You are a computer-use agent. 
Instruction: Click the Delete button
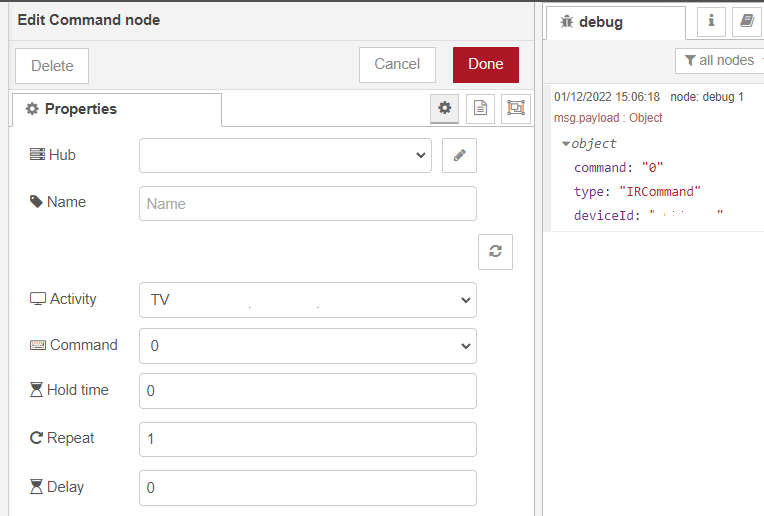(52, 66)
